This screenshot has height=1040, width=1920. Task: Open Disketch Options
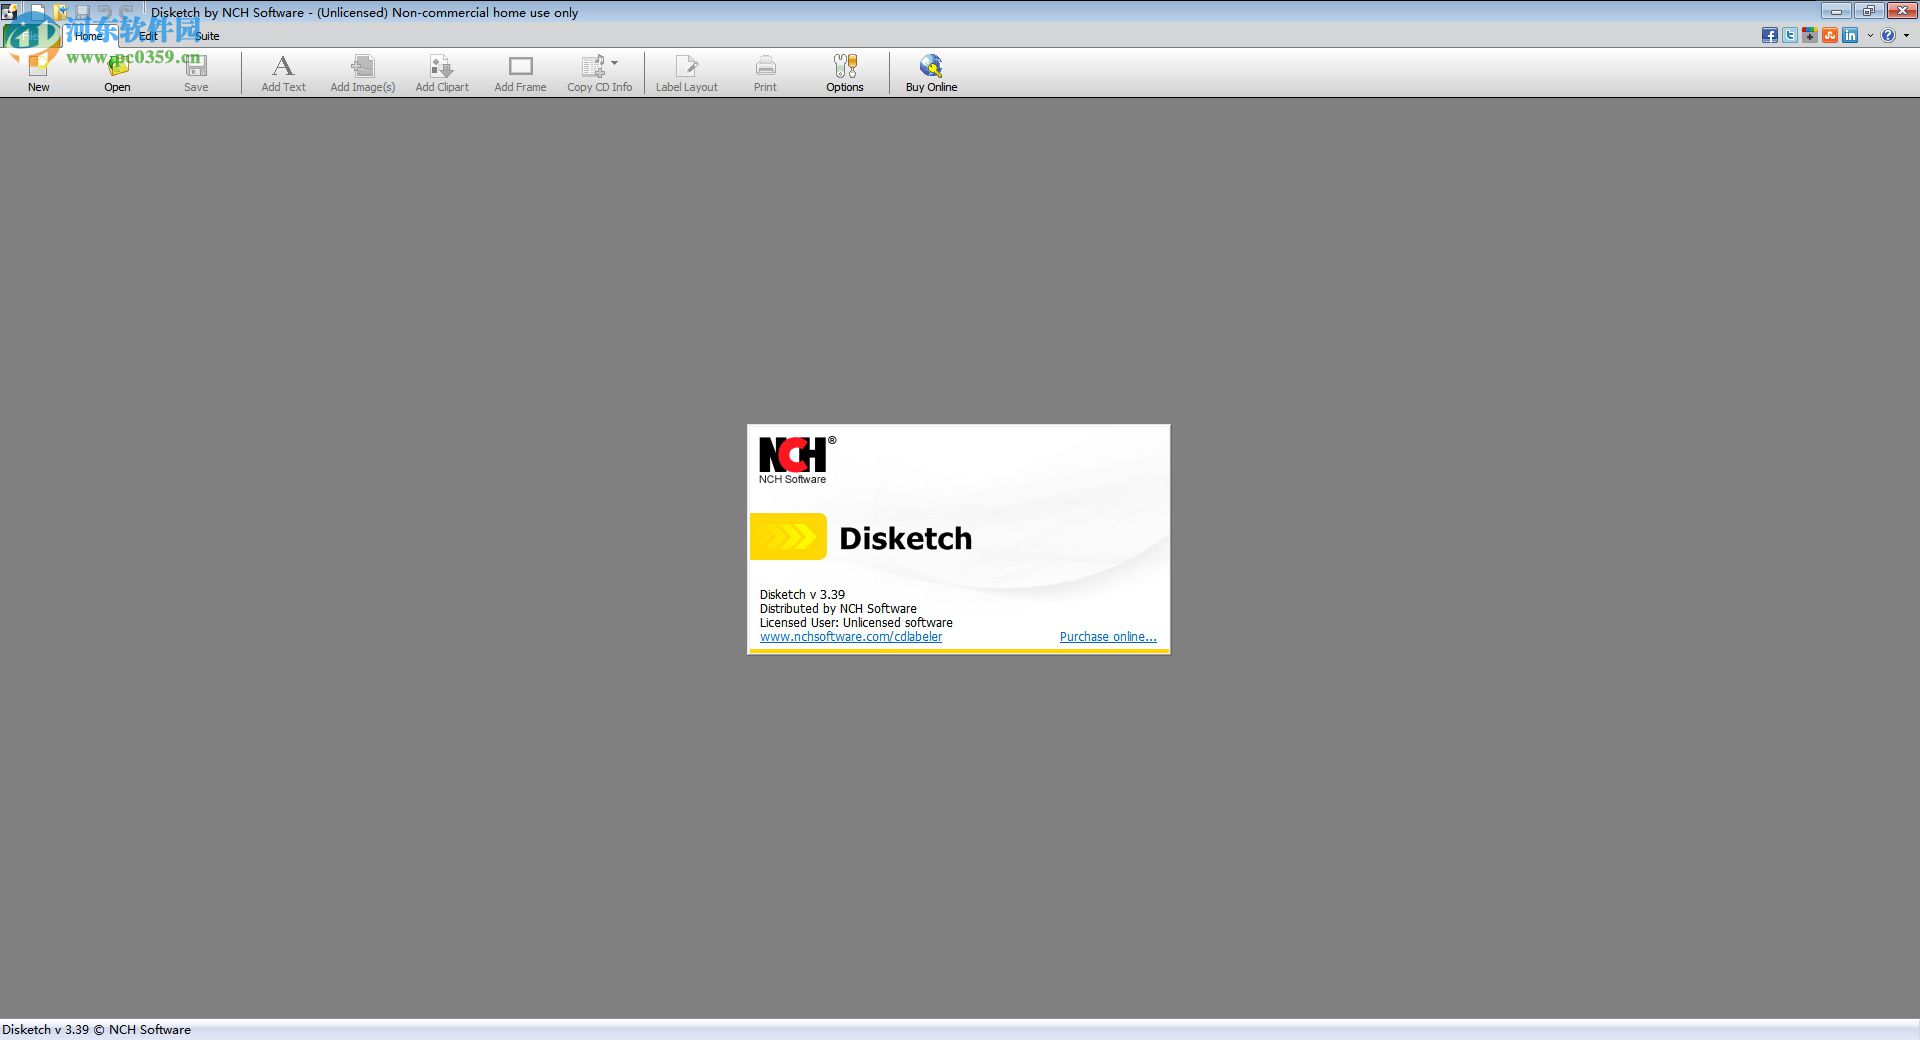pyautogui.click(x=844, y=72)
